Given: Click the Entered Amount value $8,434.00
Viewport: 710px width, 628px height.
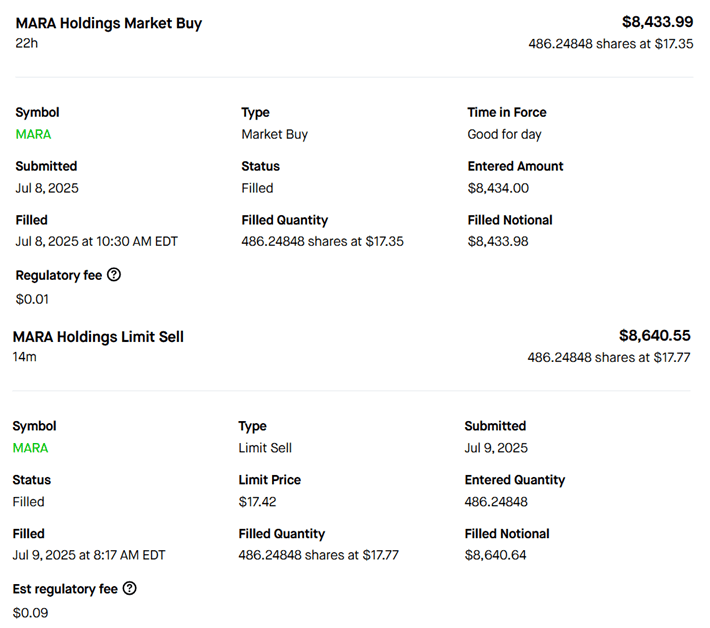Looking at the screenshot, I should tap(498, 188).
